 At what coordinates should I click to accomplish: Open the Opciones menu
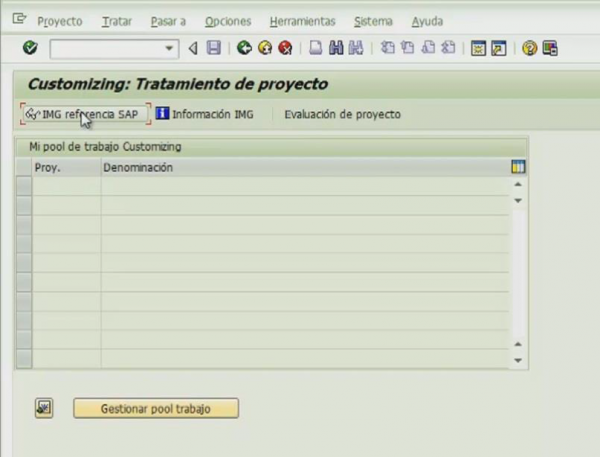click(x=228, y=21)
